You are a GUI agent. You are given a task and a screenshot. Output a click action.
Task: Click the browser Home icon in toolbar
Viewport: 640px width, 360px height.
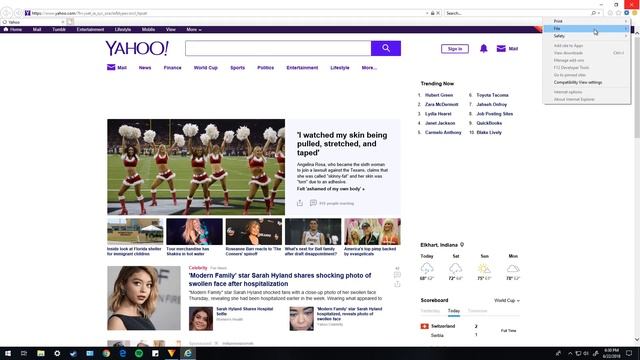tap(610, 13)
